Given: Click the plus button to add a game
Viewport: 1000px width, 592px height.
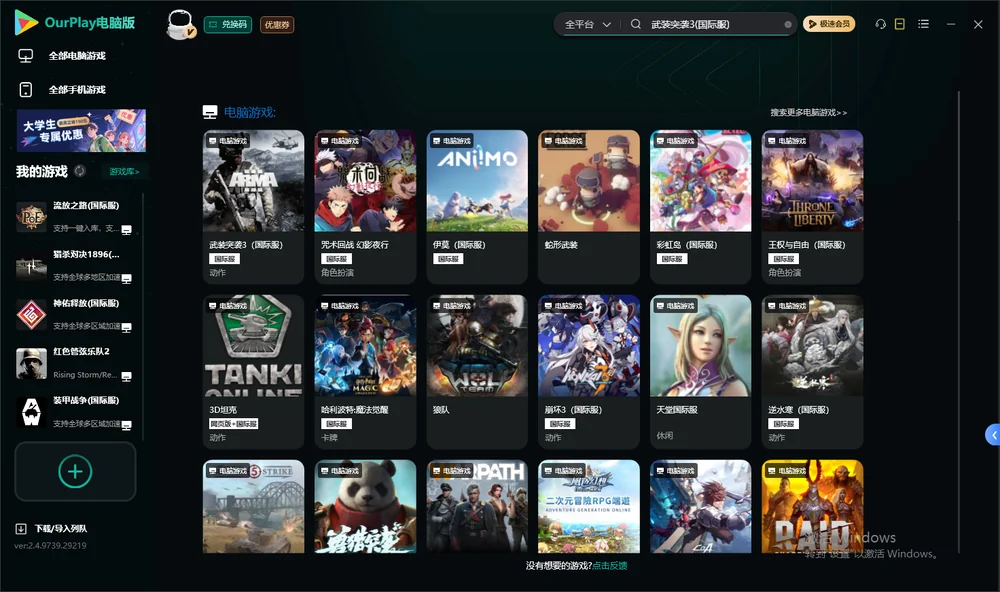Looking at the screenshot, I should point(75,471).
